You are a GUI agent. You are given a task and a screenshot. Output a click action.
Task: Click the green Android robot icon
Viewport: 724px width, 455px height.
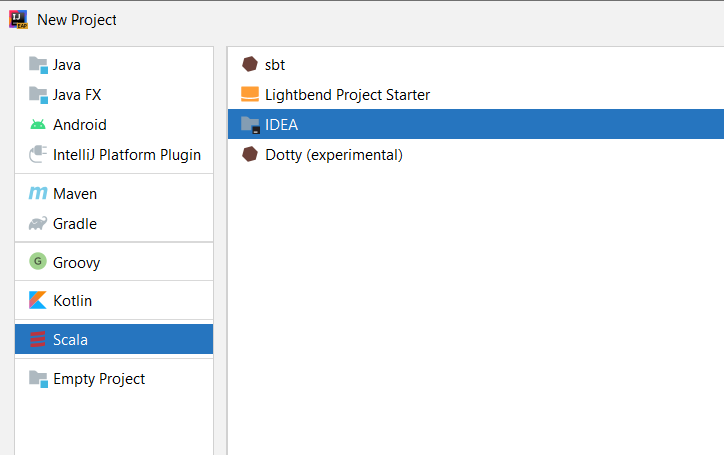click(38, 125)
